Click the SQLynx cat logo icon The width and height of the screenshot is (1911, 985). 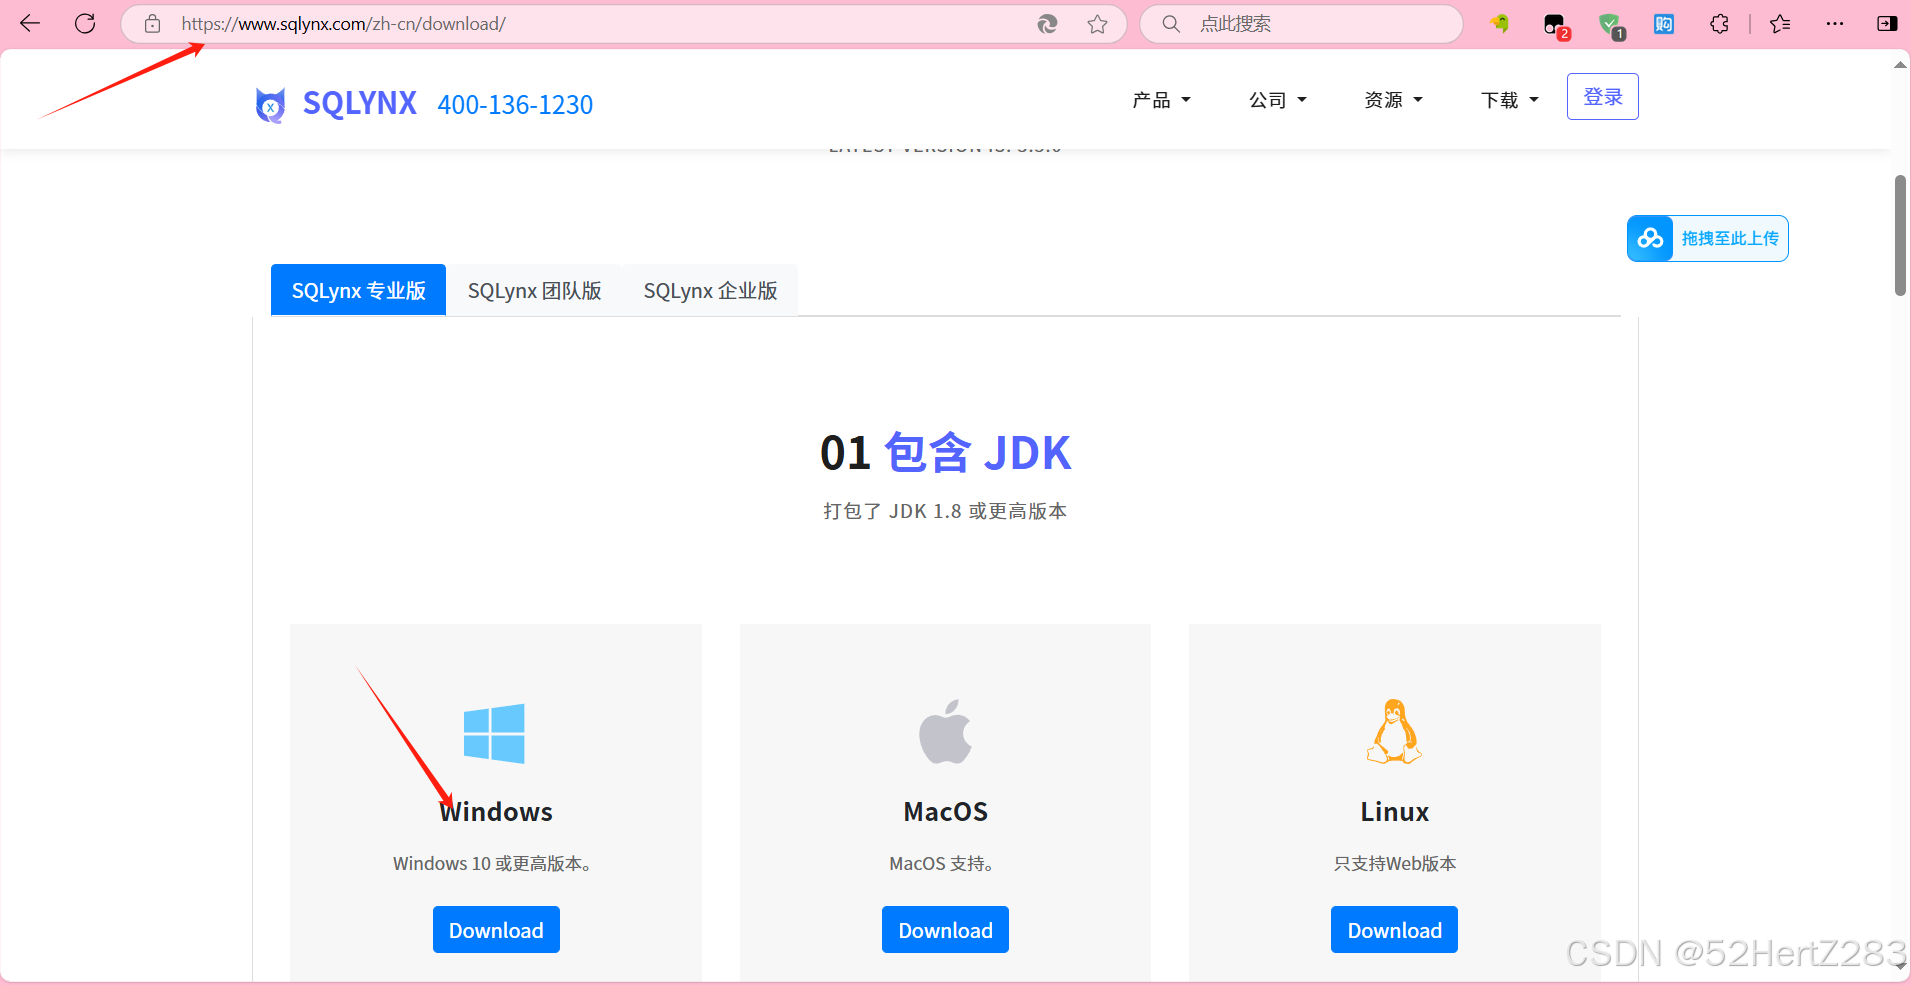270,104
